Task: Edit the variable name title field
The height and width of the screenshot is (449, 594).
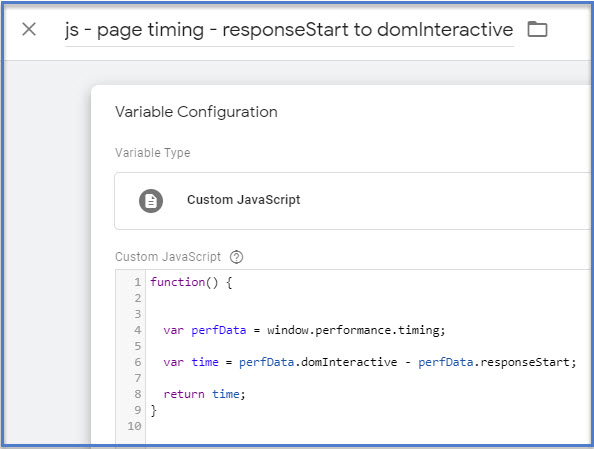Action: click(x=289, y=30)
